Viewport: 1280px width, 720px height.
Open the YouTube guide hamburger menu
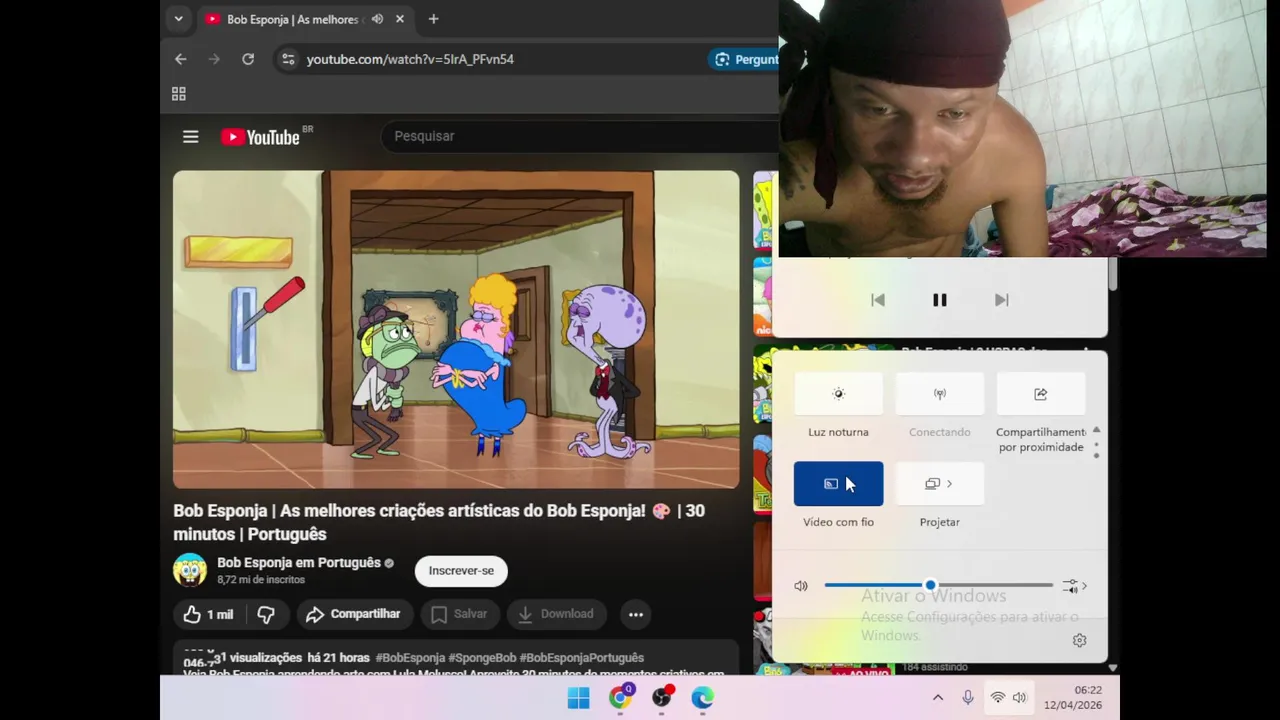pos(191,137)
